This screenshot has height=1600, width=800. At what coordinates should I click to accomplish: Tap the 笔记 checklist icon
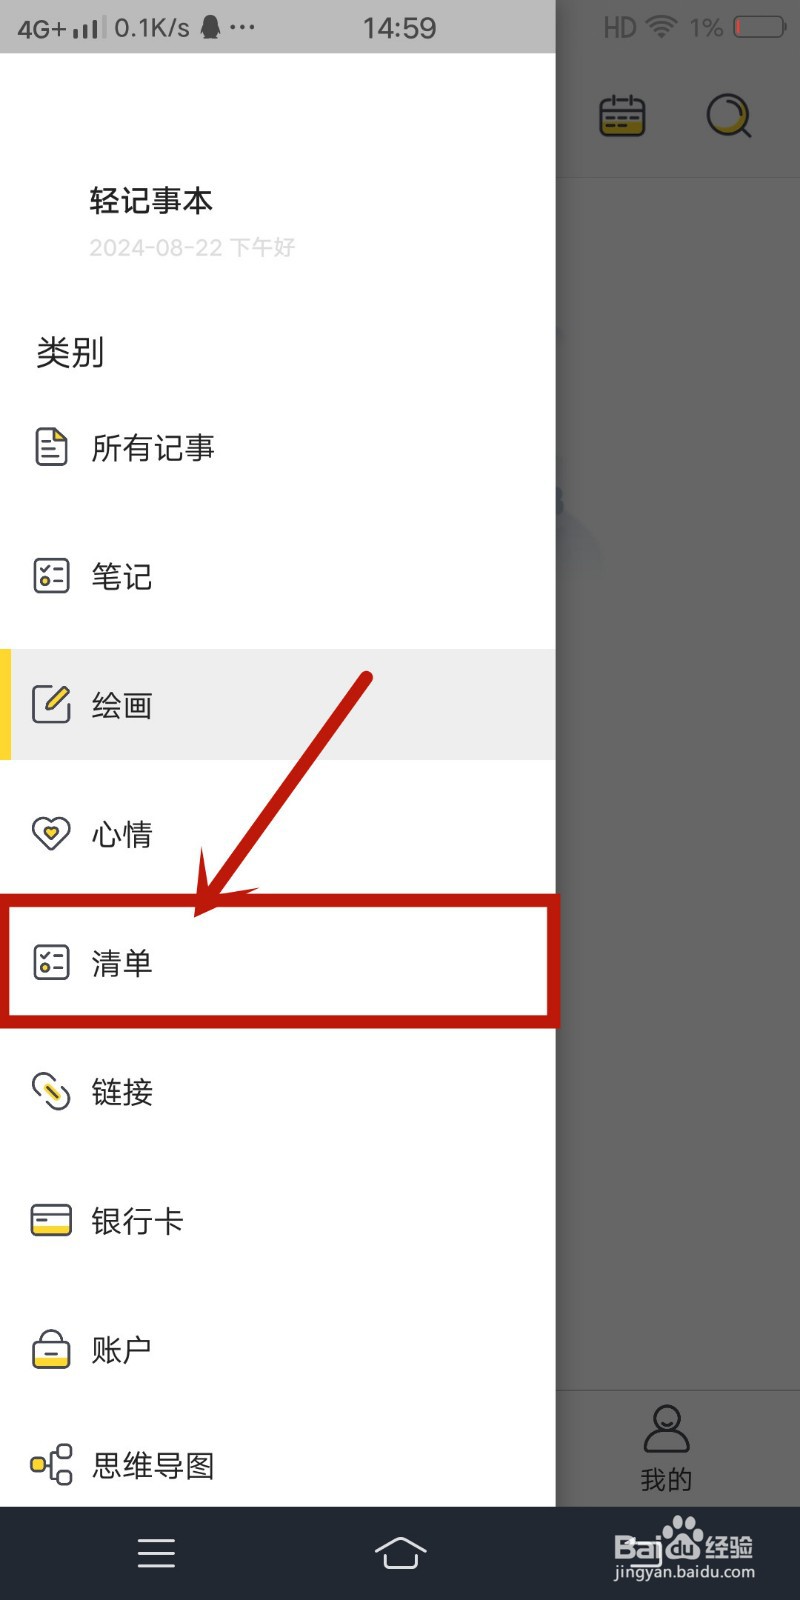[51, 576]
